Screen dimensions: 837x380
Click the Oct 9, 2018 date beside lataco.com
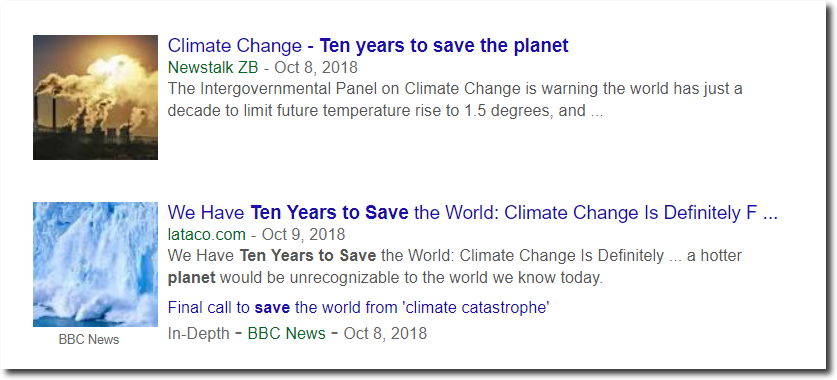pyautogui.click(x=302, y=234)
